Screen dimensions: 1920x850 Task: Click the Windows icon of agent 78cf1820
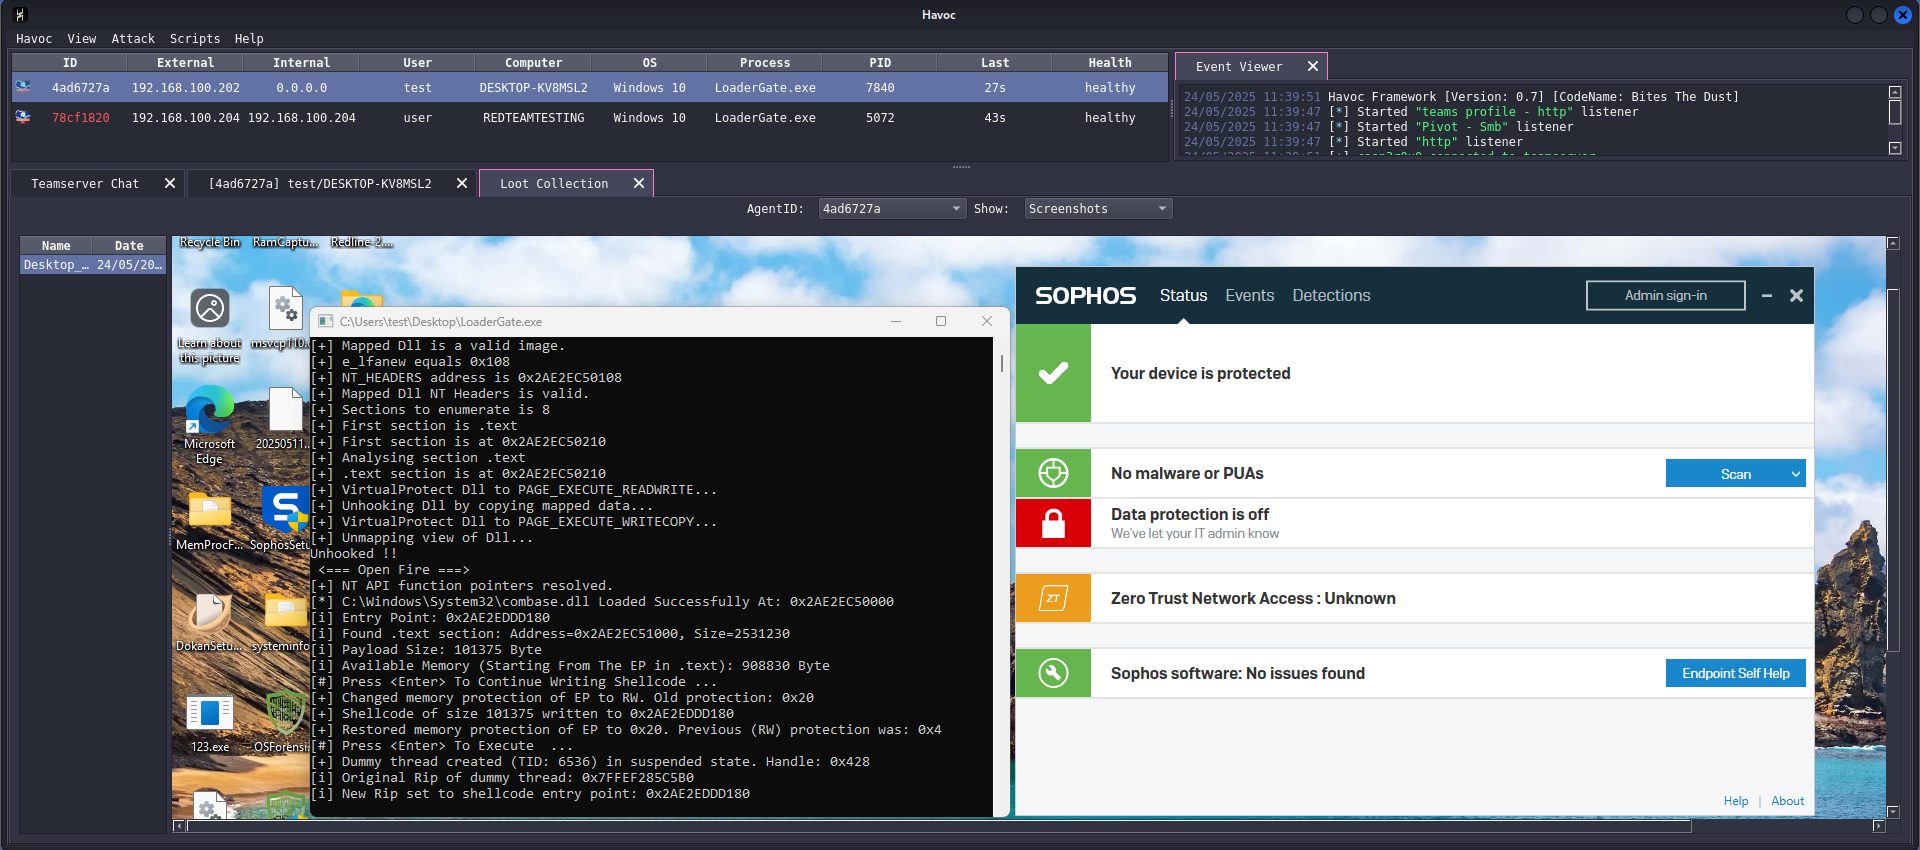pos(23,117)
